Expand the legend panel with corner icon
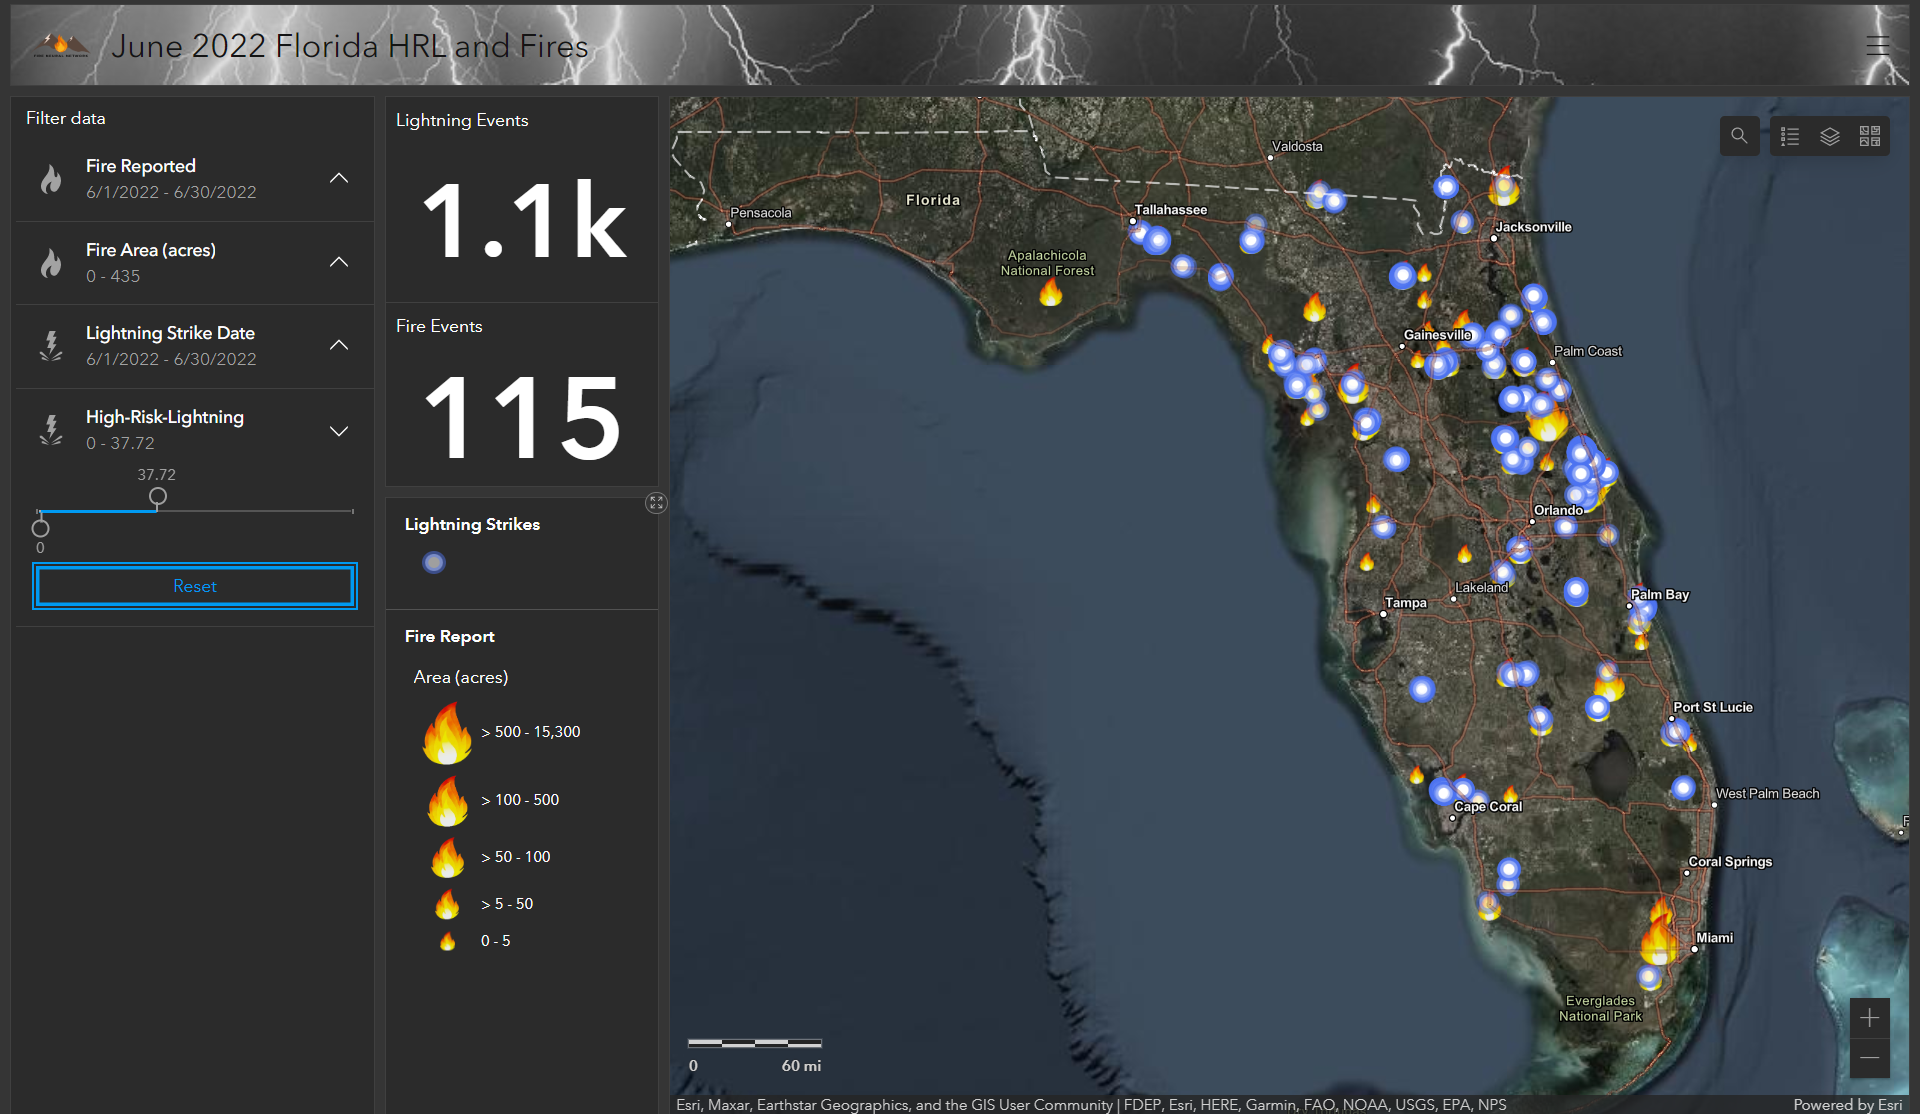1920x1114 pixels. pos(656,503)
